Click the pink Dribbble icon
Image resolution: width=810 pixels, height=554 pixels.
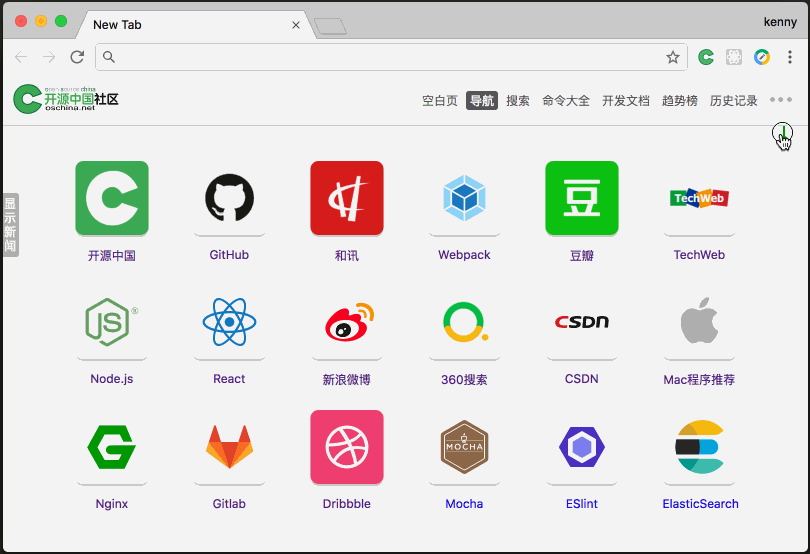(347, 447)
